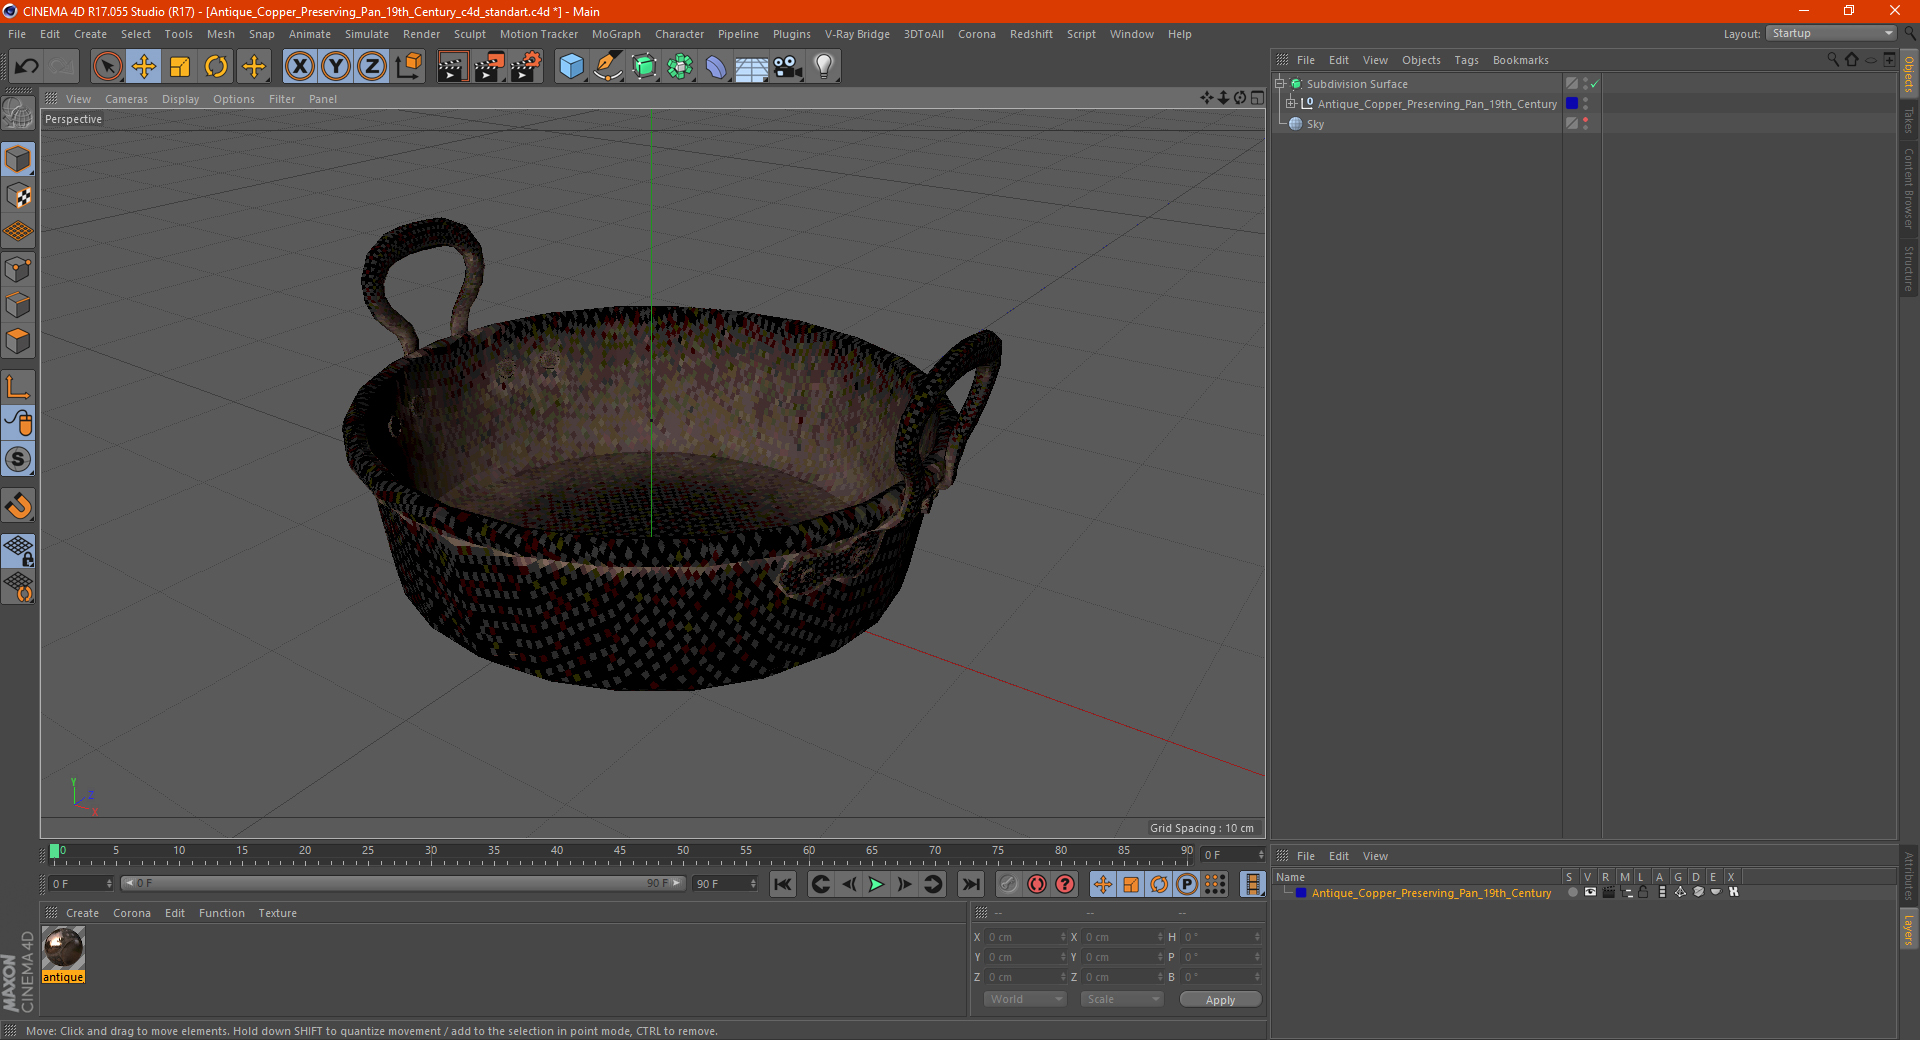The width and height of the screenshot is (1920, 1040).
Task: Open the spline Pen tool icon
Action: click(607, 67)
